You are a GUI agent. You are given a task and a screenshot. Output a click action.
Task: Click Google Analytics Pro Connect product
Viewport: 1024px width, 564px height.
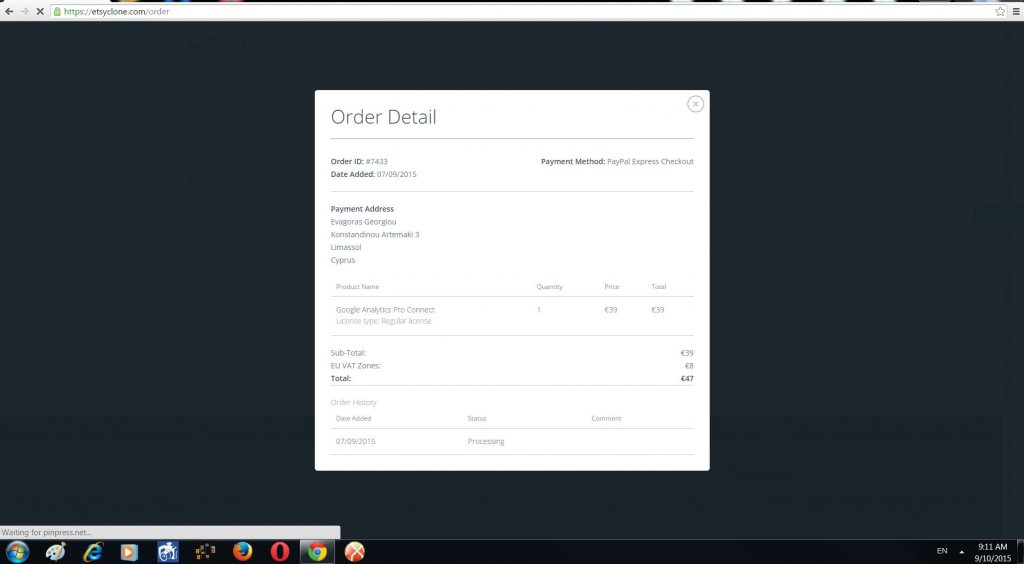point(385,309)
